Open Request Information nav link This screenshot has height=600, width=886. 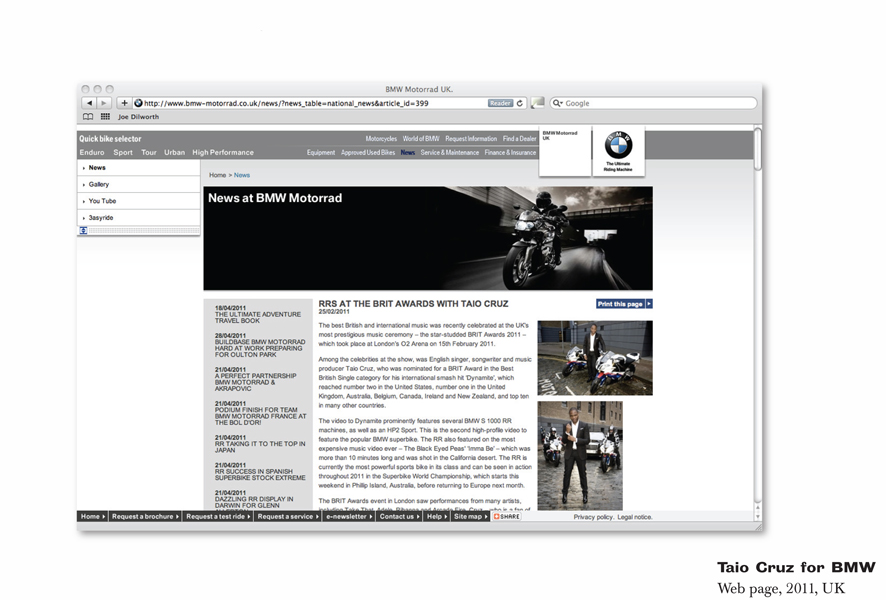coord(471,138)
